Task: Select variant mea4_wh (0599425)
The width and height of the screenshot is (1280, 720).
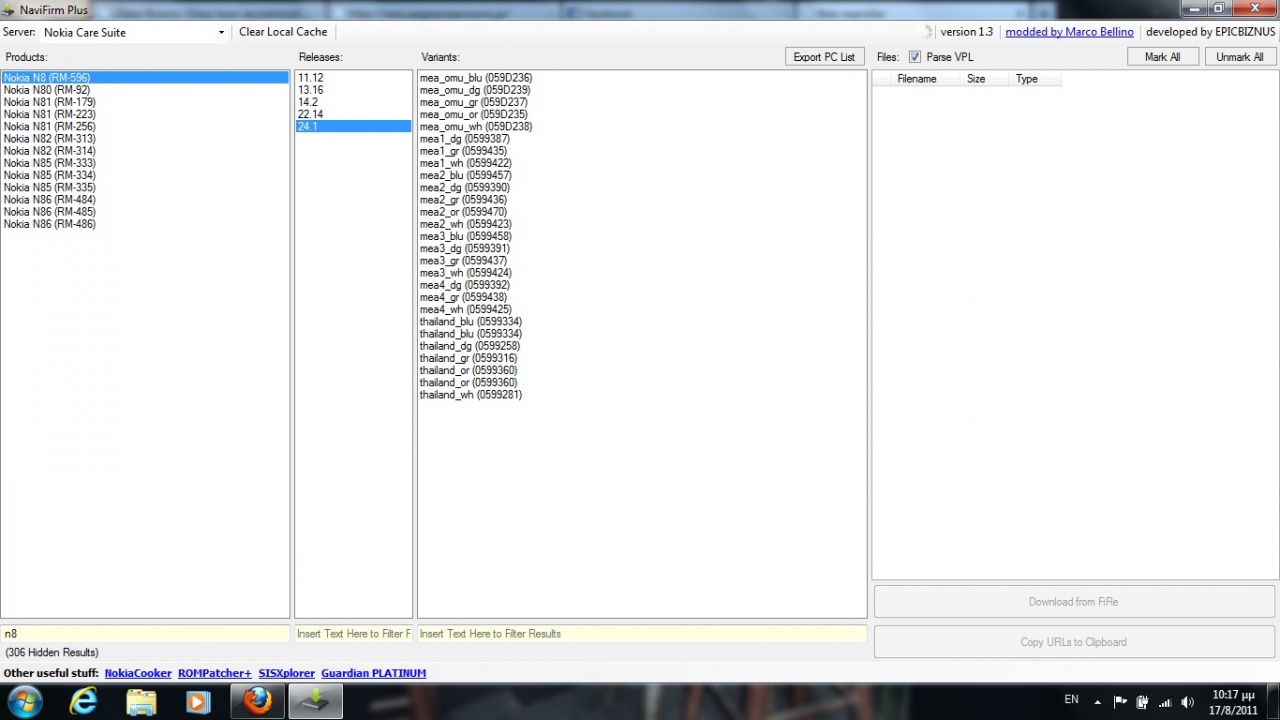Action: coord(642,309)
